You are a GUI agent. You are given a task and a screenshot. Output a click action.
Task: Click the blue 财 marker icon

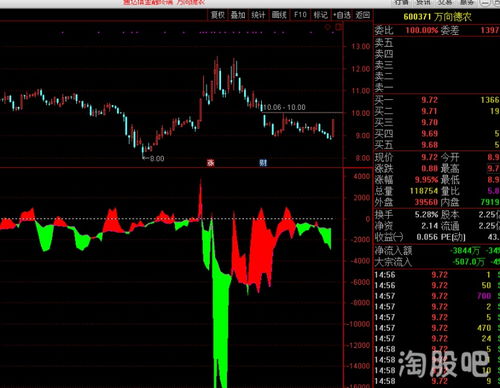263,163
